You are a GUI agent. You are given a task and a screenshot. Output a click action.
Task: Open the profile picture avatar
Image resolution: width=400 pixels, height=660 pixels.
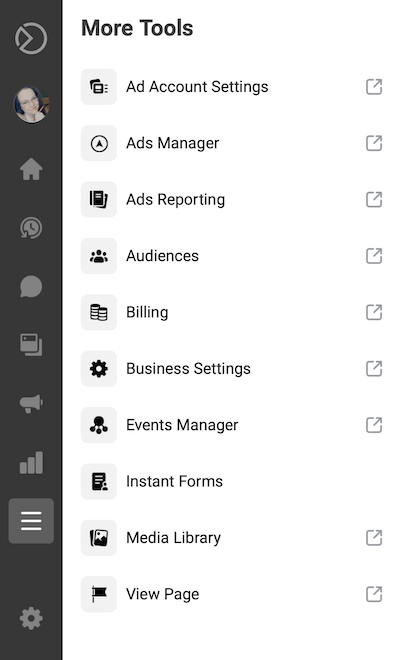coord(31,104)
